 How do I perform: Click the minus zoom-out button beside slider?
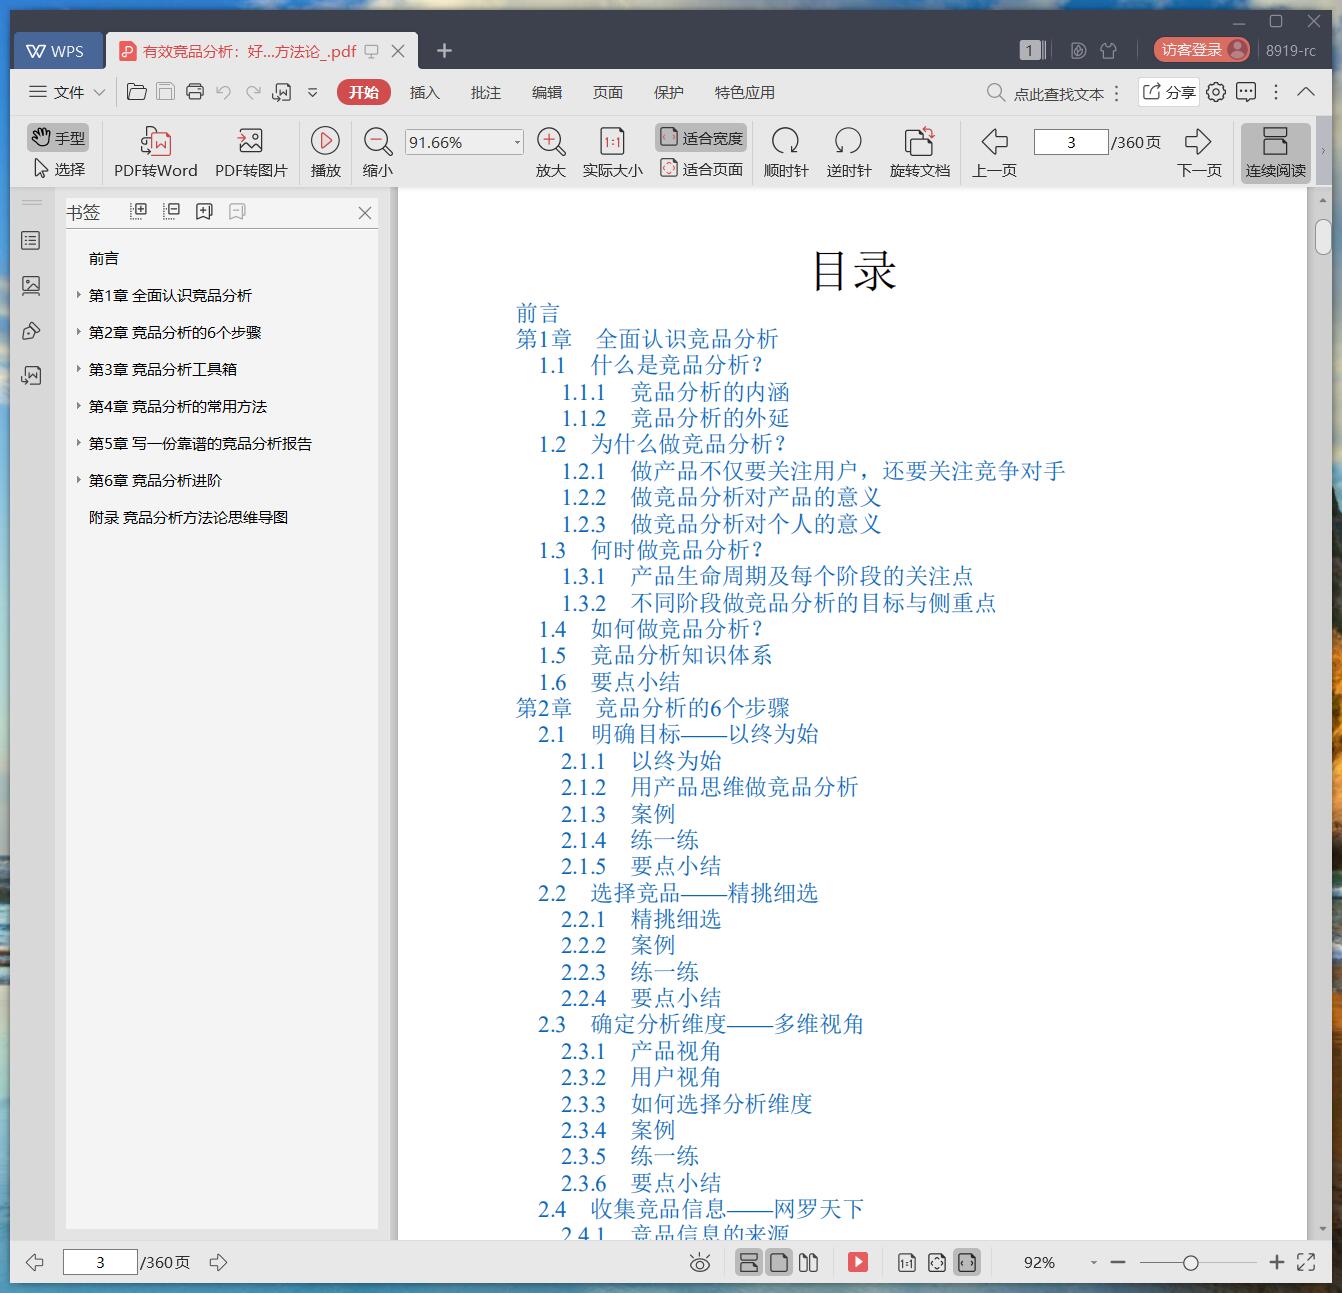tap(1118, 1262)
